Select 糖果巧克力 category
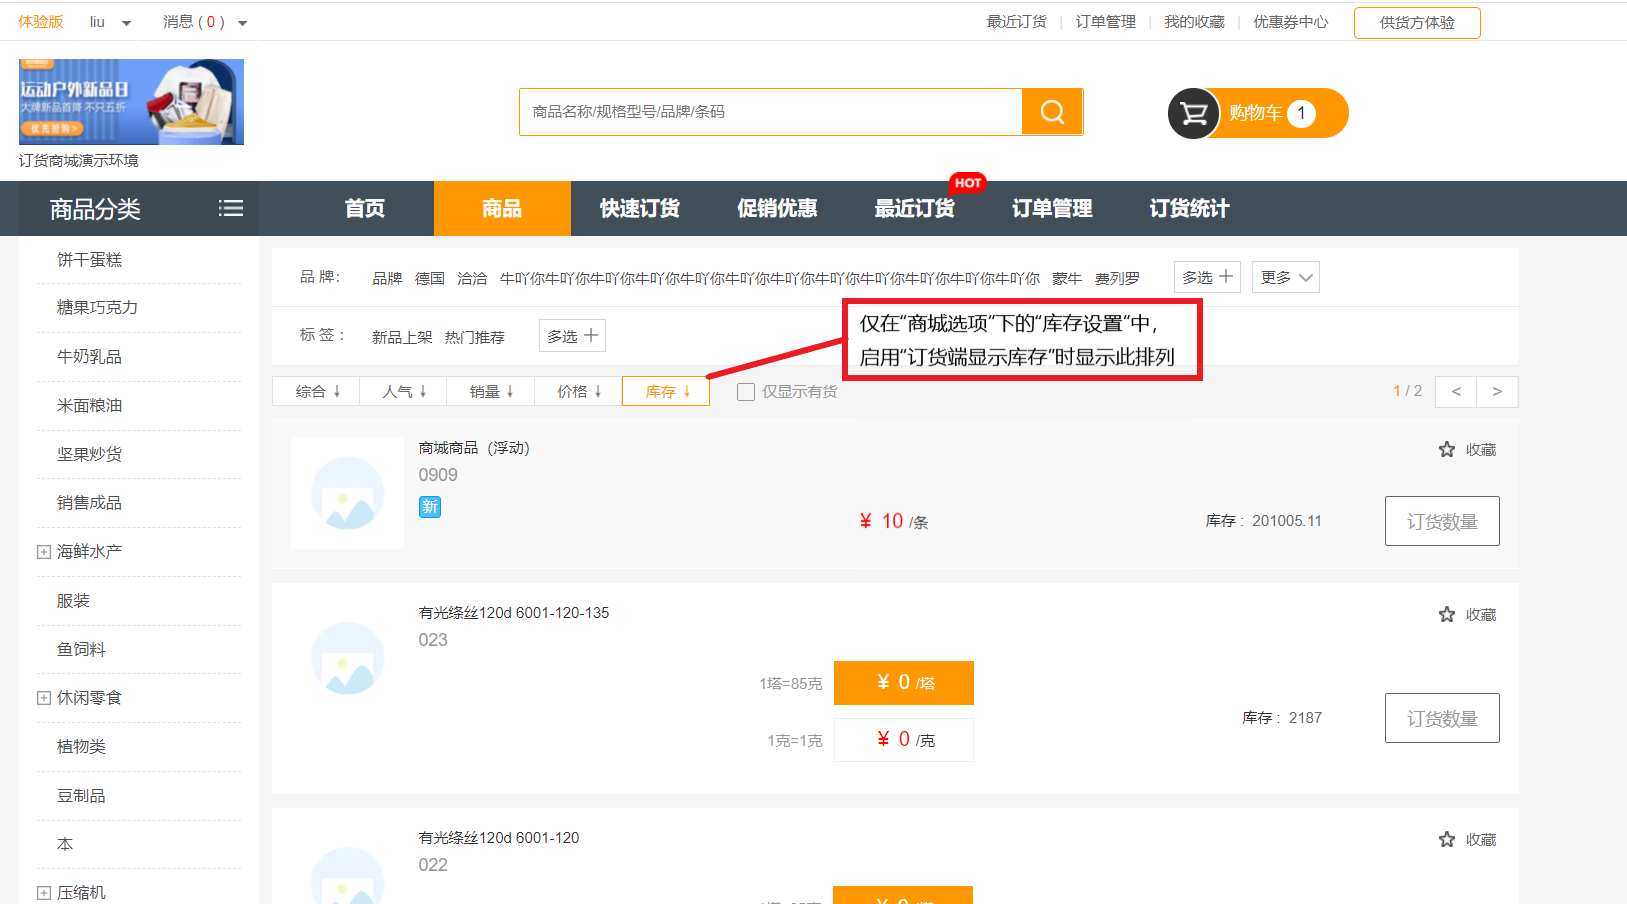The image size is (1627, 904). pyautogui.click(x=97, y=308)
